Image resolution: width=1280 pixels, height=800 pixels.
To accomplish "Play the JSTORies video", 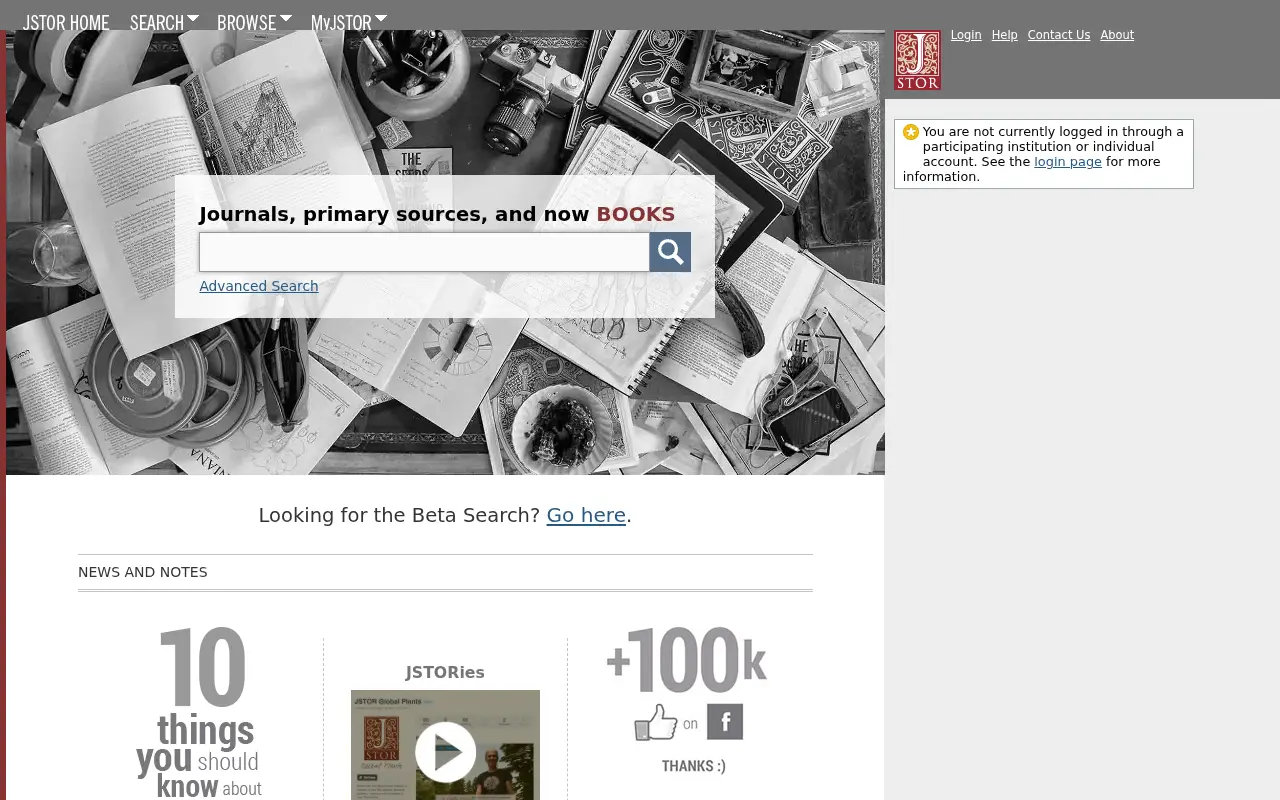I will 445,752.
